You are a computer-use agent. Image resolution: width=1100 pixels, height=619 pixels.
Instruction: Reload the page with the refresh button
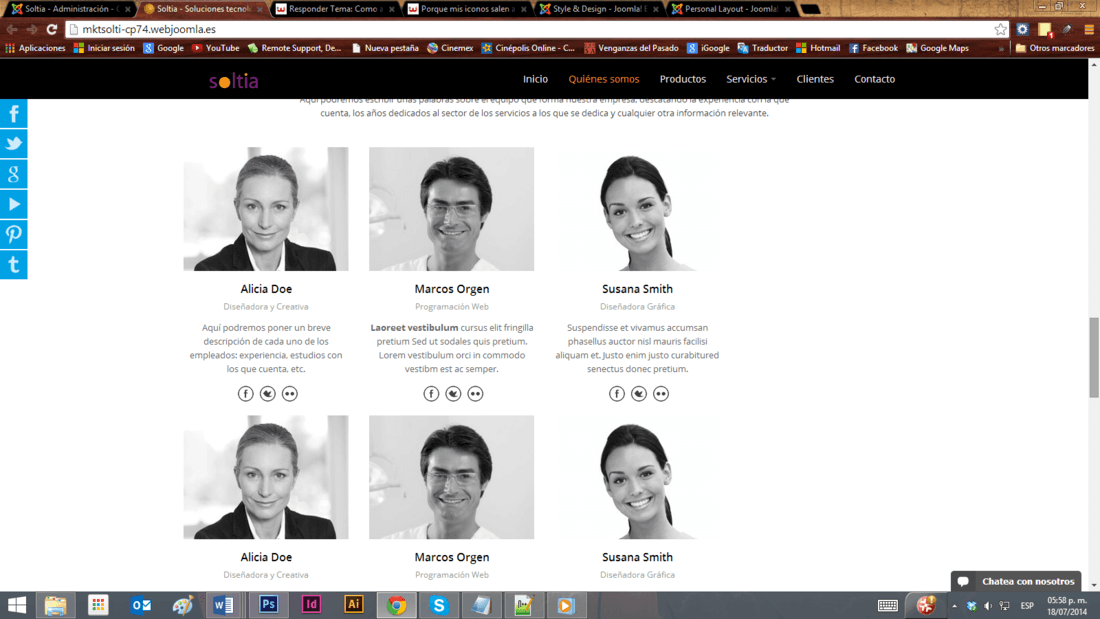pyautogui.click(x=51, y=29)
